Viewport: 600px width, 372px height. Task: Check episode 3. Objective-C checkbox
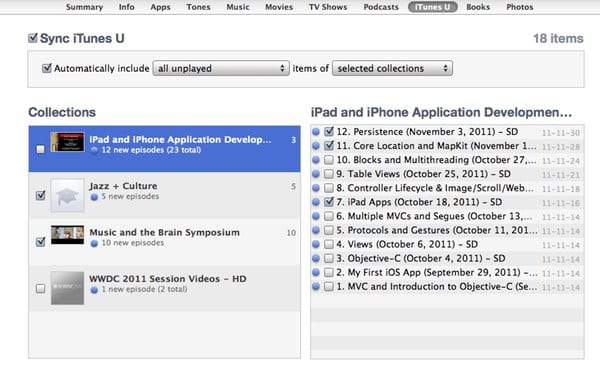[329, 259]
